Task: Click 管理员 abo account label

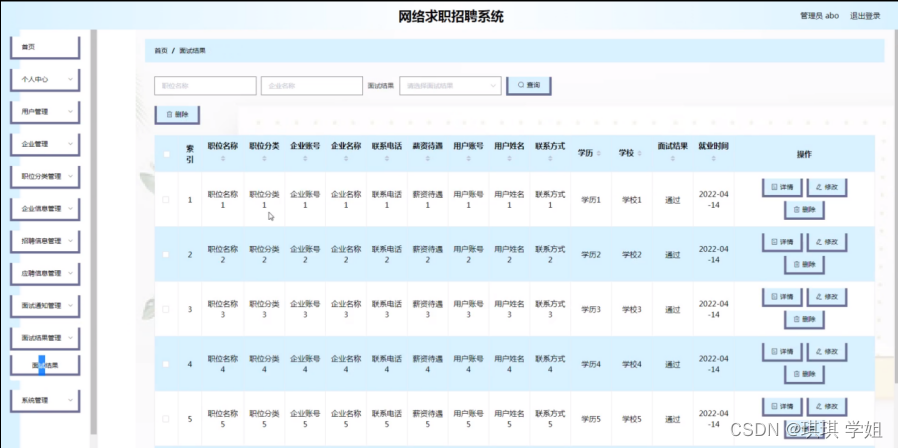Action: coord(819,16)
